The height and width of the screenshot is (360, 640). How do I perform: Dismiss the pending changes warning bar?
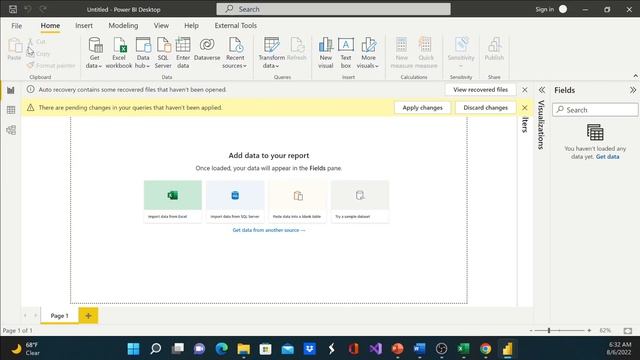tap(525, 108)
